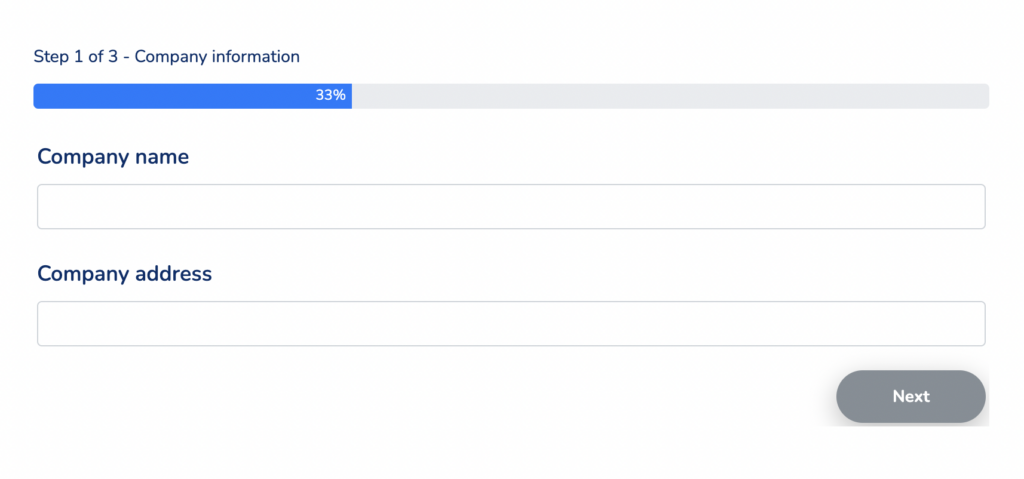
Task: Click the left edge of progress bar
Action: tap(37, 96)
